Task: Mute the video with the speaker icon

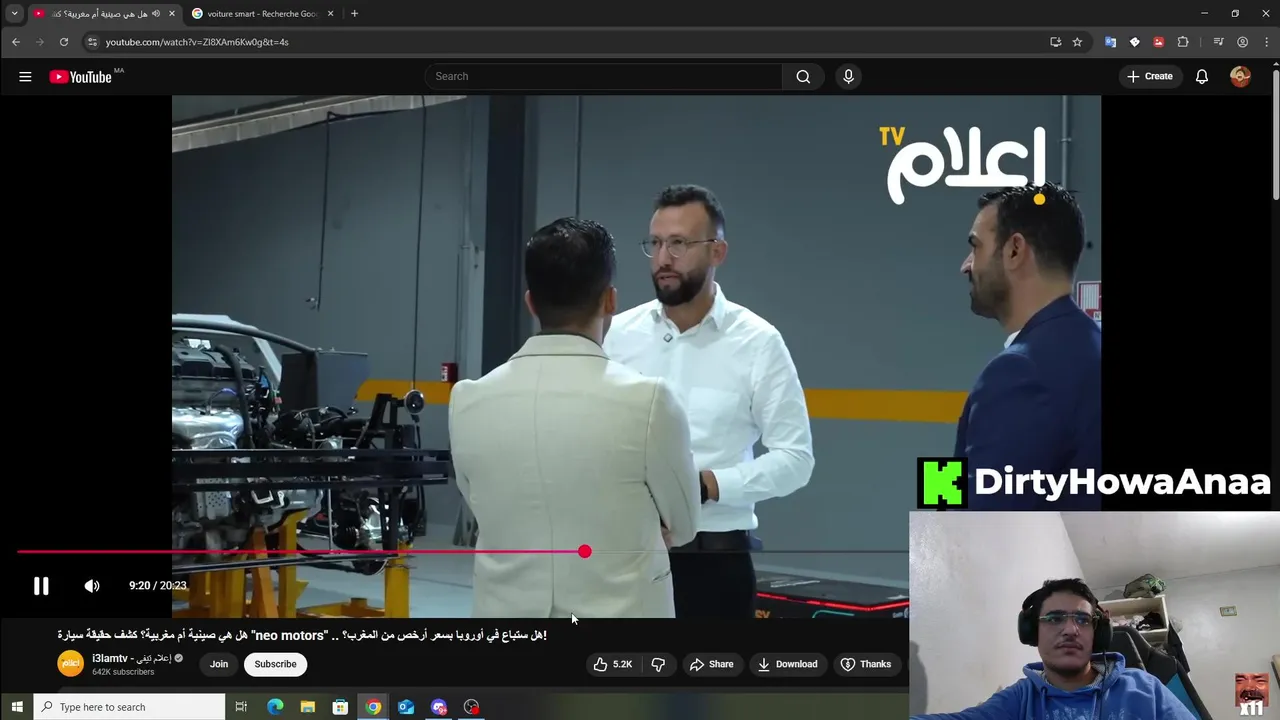Action: [92, 586]
